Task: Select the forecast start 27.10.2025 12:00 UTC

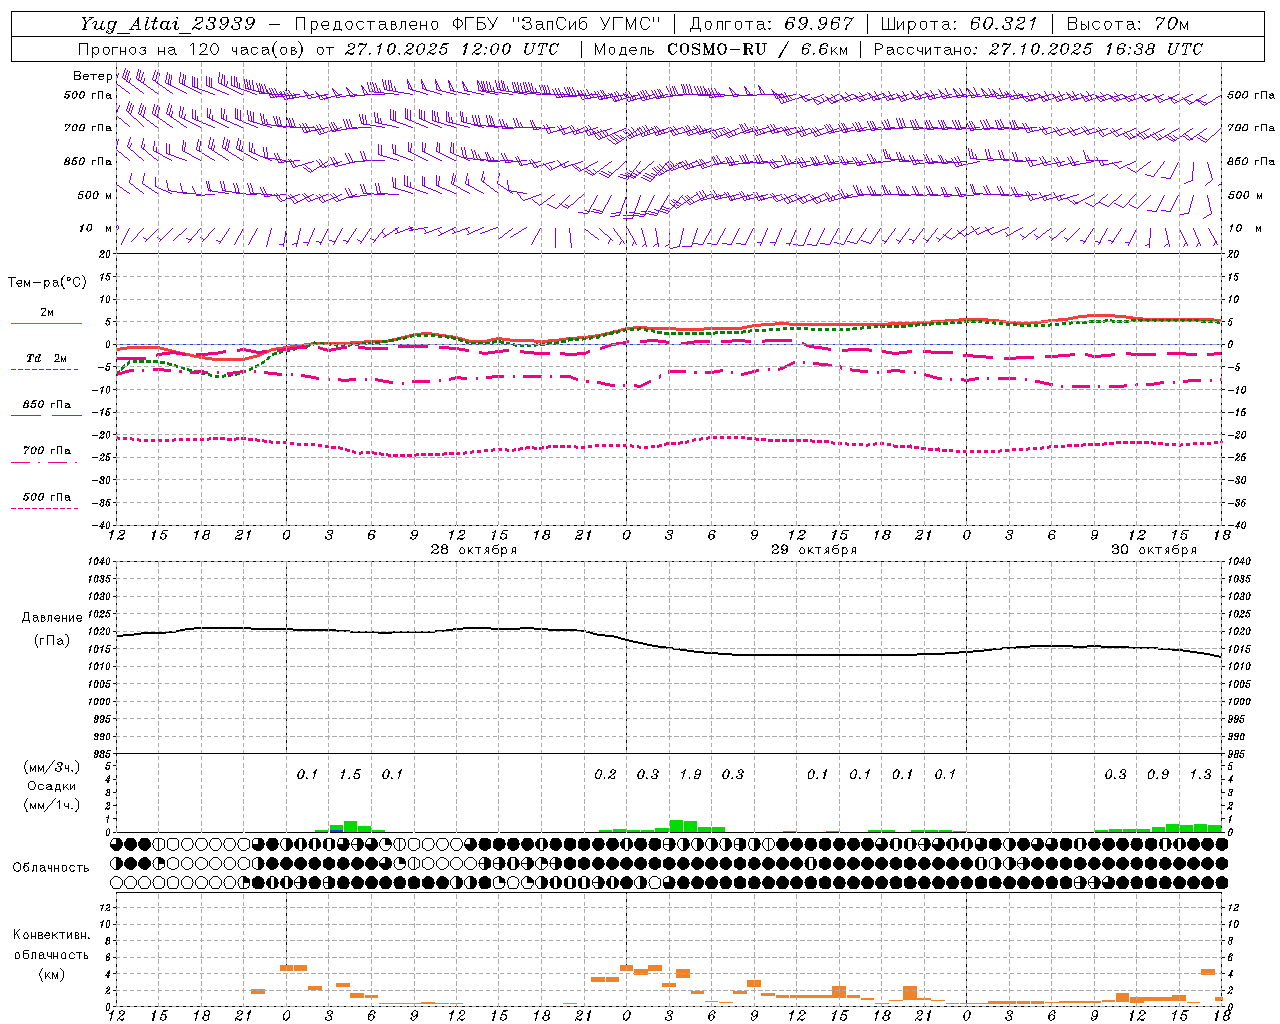Action: [452, 49]
